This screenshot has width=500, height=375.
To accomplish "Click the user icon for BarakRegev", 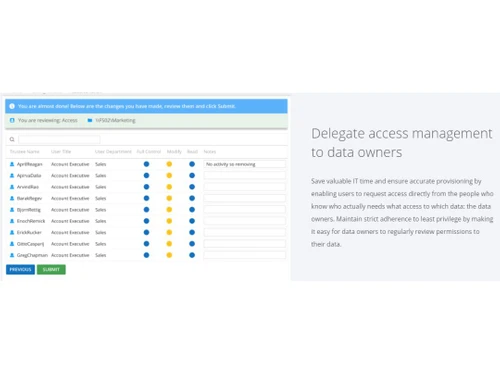I will [12, 198].
